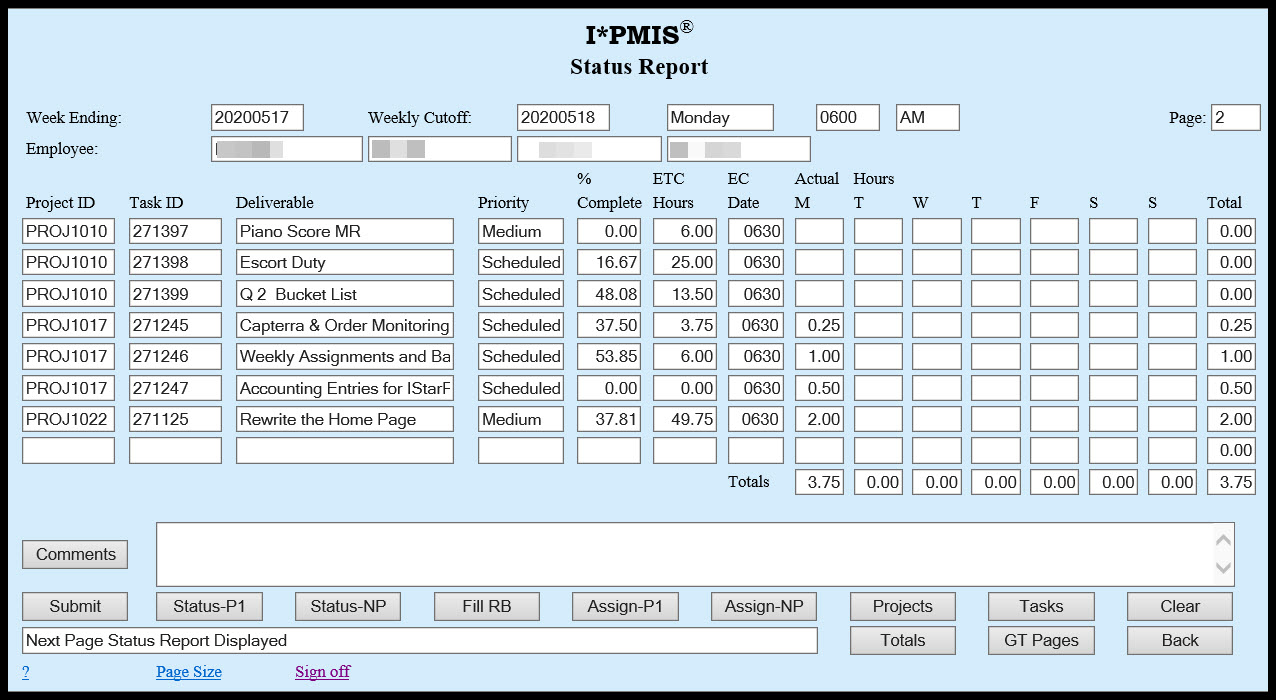Open the Tasks list

pos(1041,606)
